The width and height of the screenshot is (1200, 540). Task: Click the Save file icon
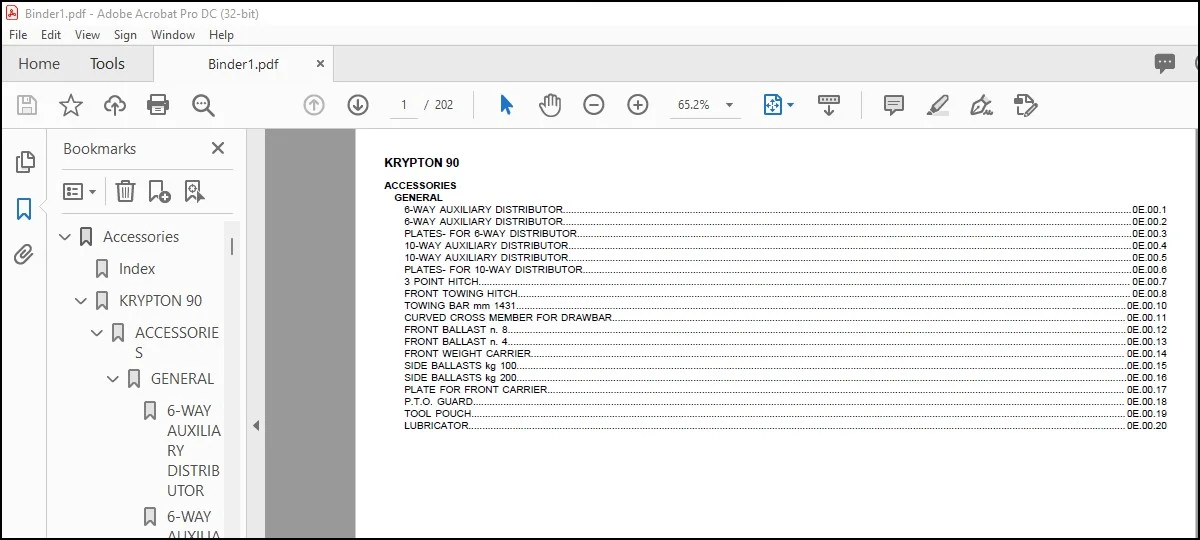click(x=27, y=105)
